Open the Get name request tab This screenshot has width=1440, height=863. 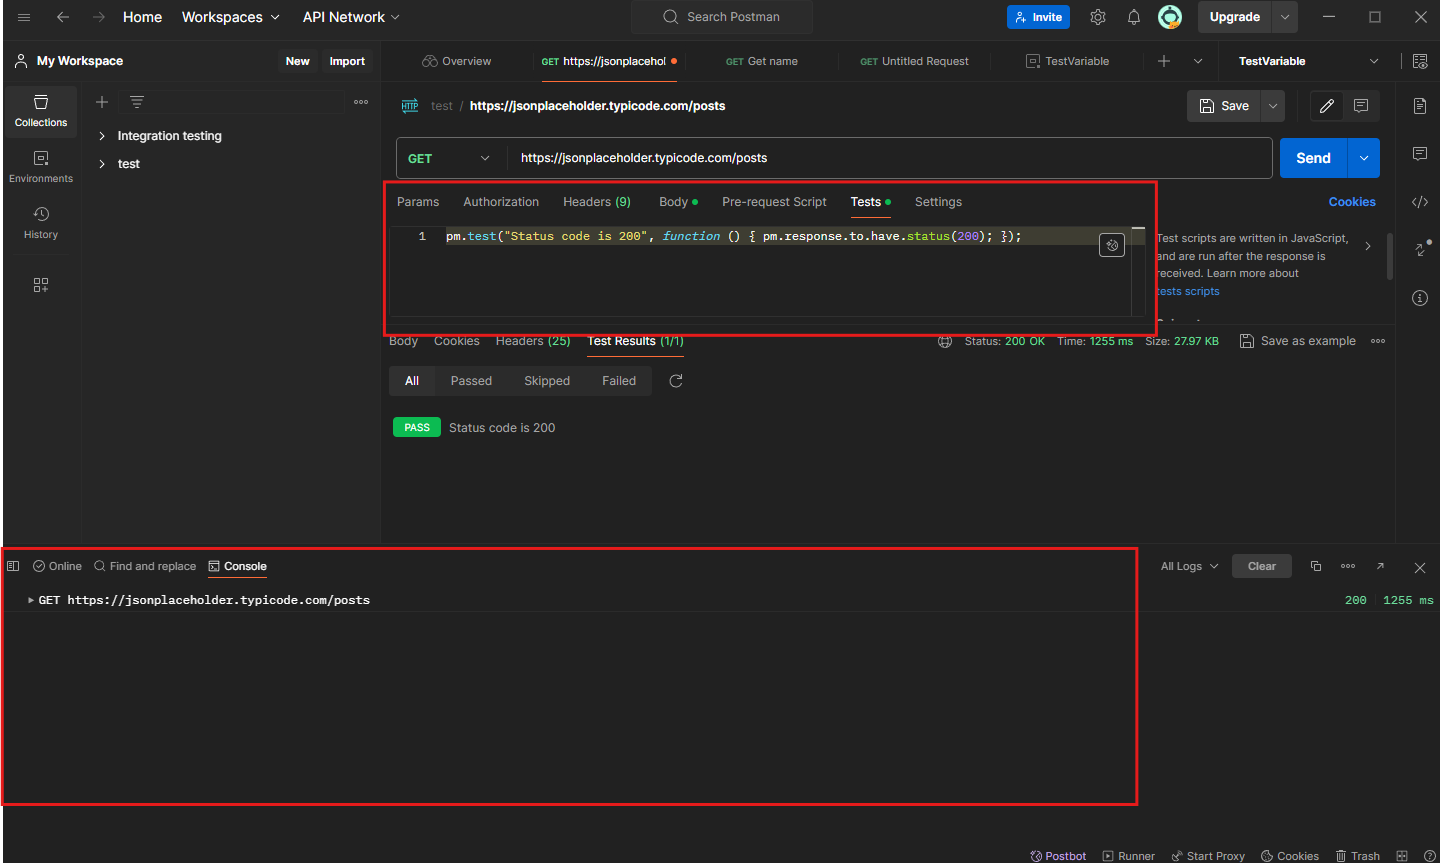[x=762, y=61]
